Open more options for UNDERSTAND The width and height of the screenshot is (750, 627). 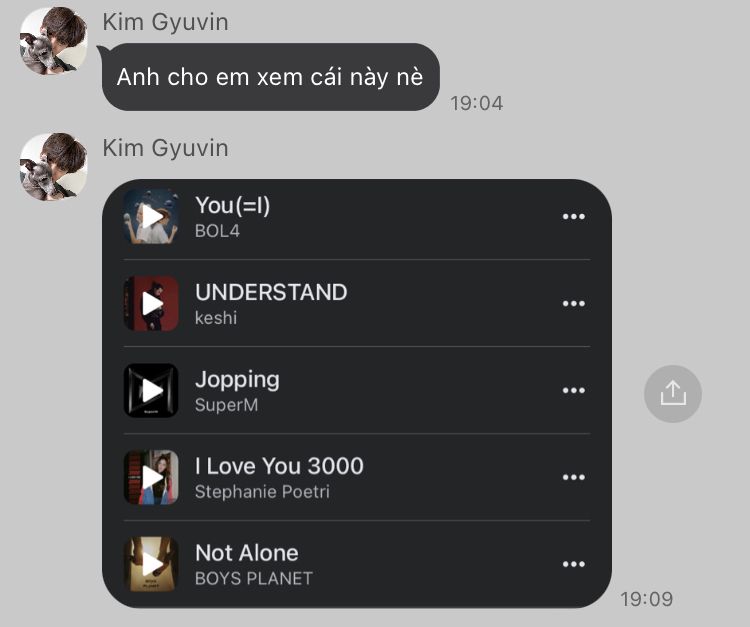pos(574,303)
